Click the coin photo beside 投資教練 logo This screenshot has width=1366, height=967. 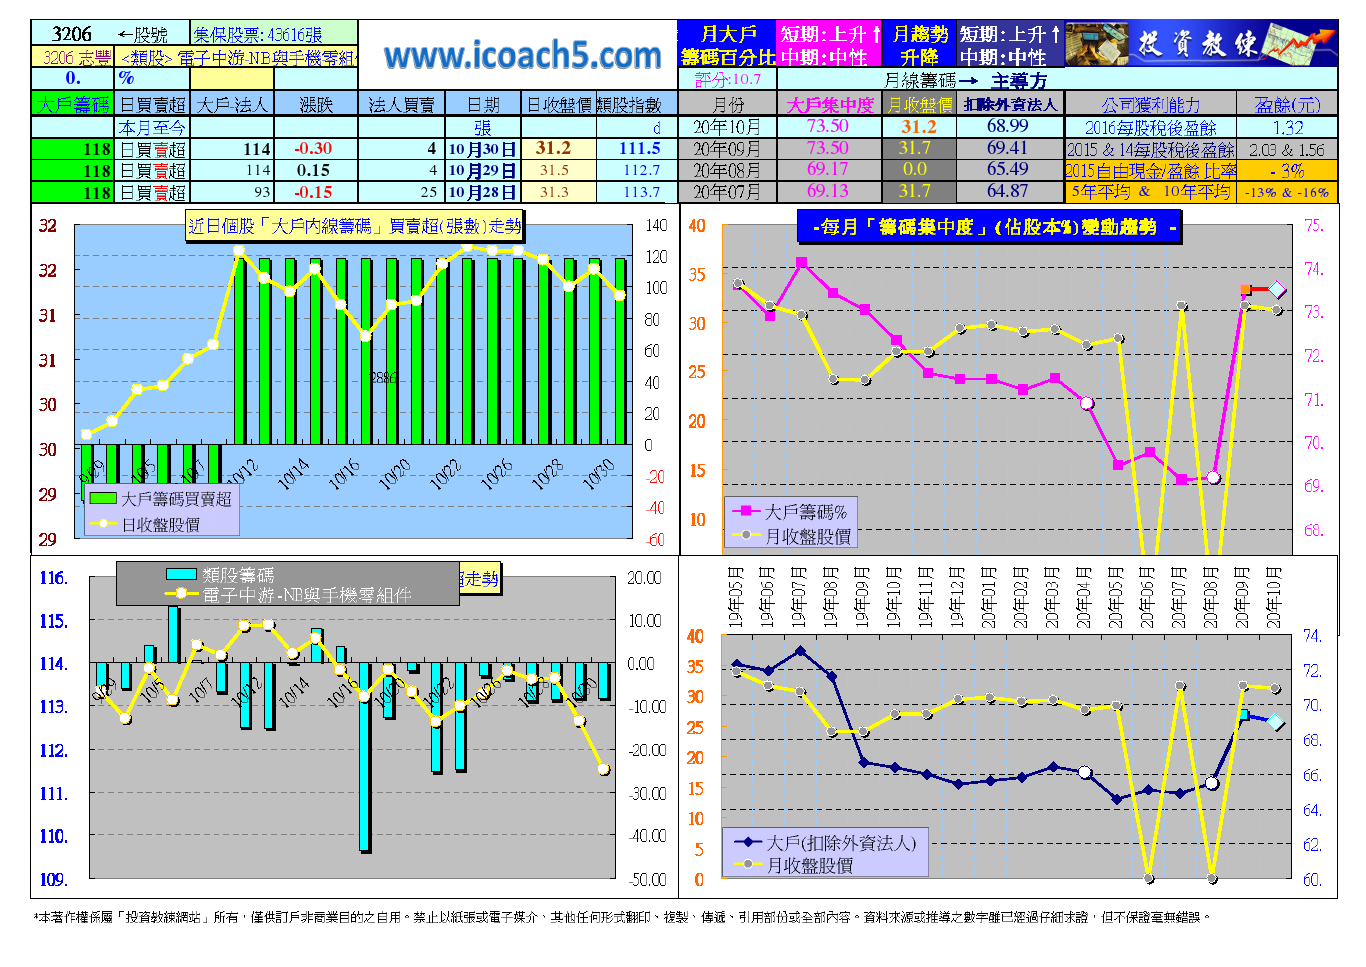(x=1097, y=43)
